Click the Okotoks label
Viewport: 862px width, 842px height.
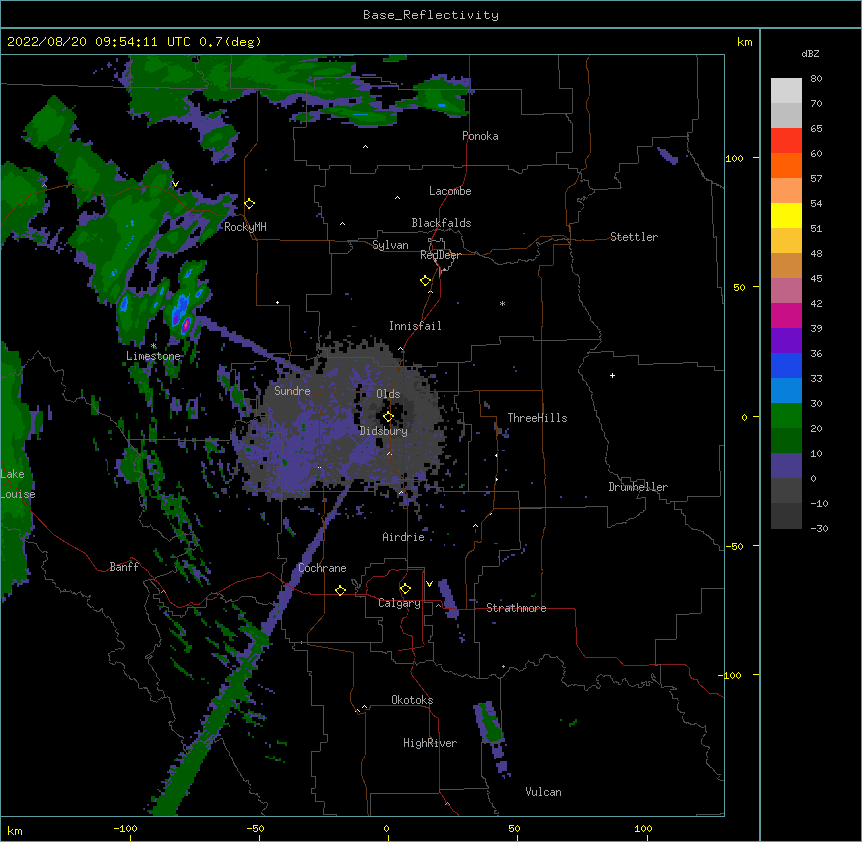click(x=412, y=700)
